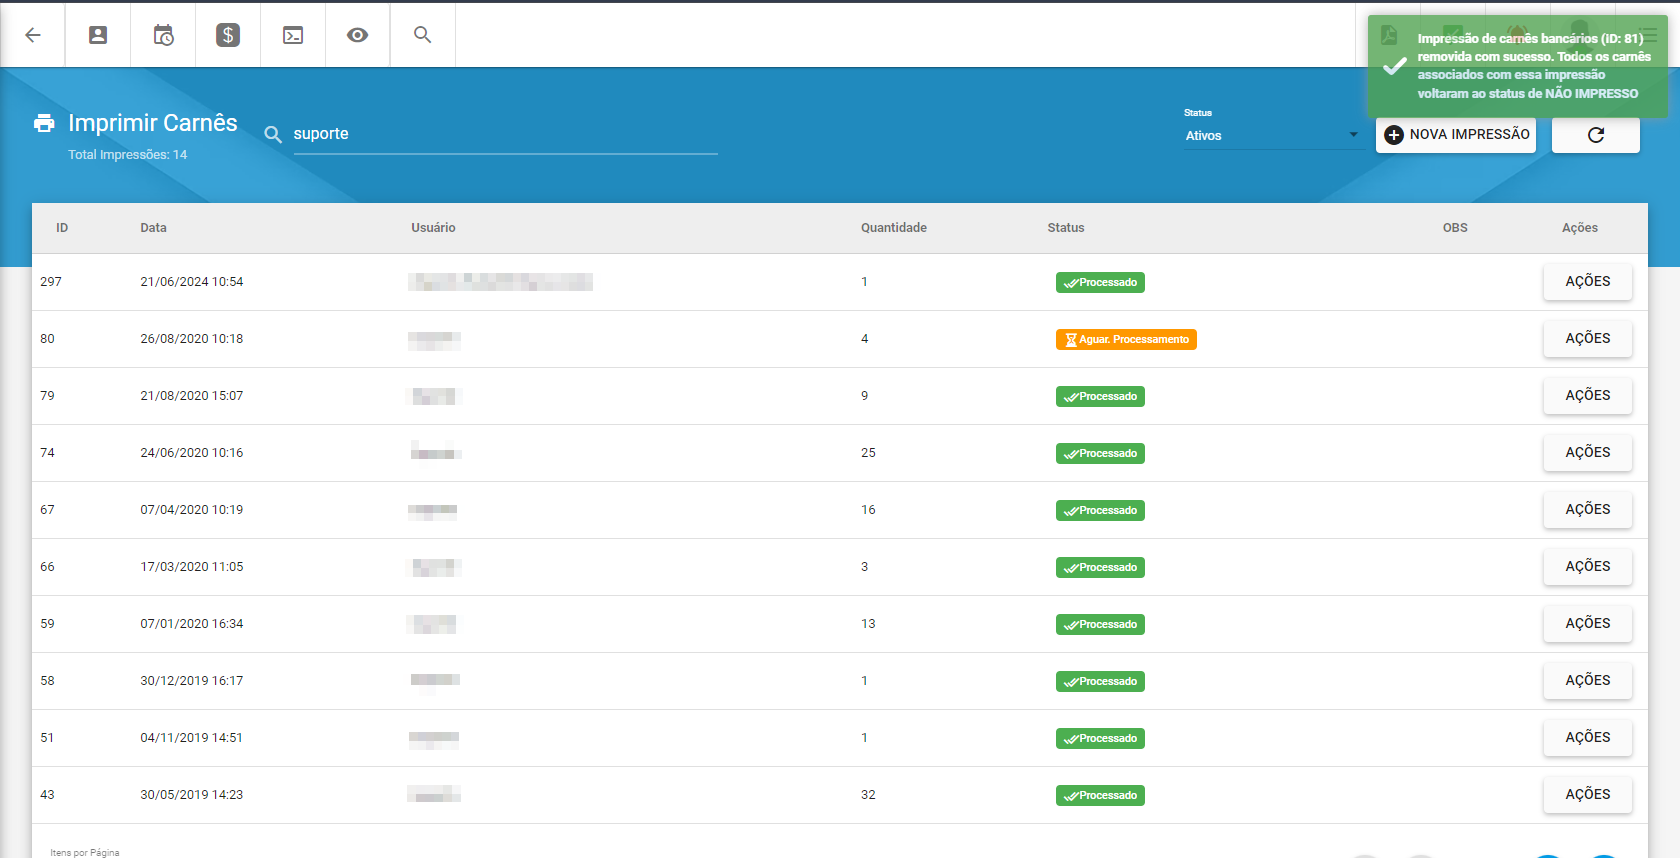Click the NOVA IMPRESSÃO button
The height and width of the screenshot is (858, 1680).
tap(1455, 135)
